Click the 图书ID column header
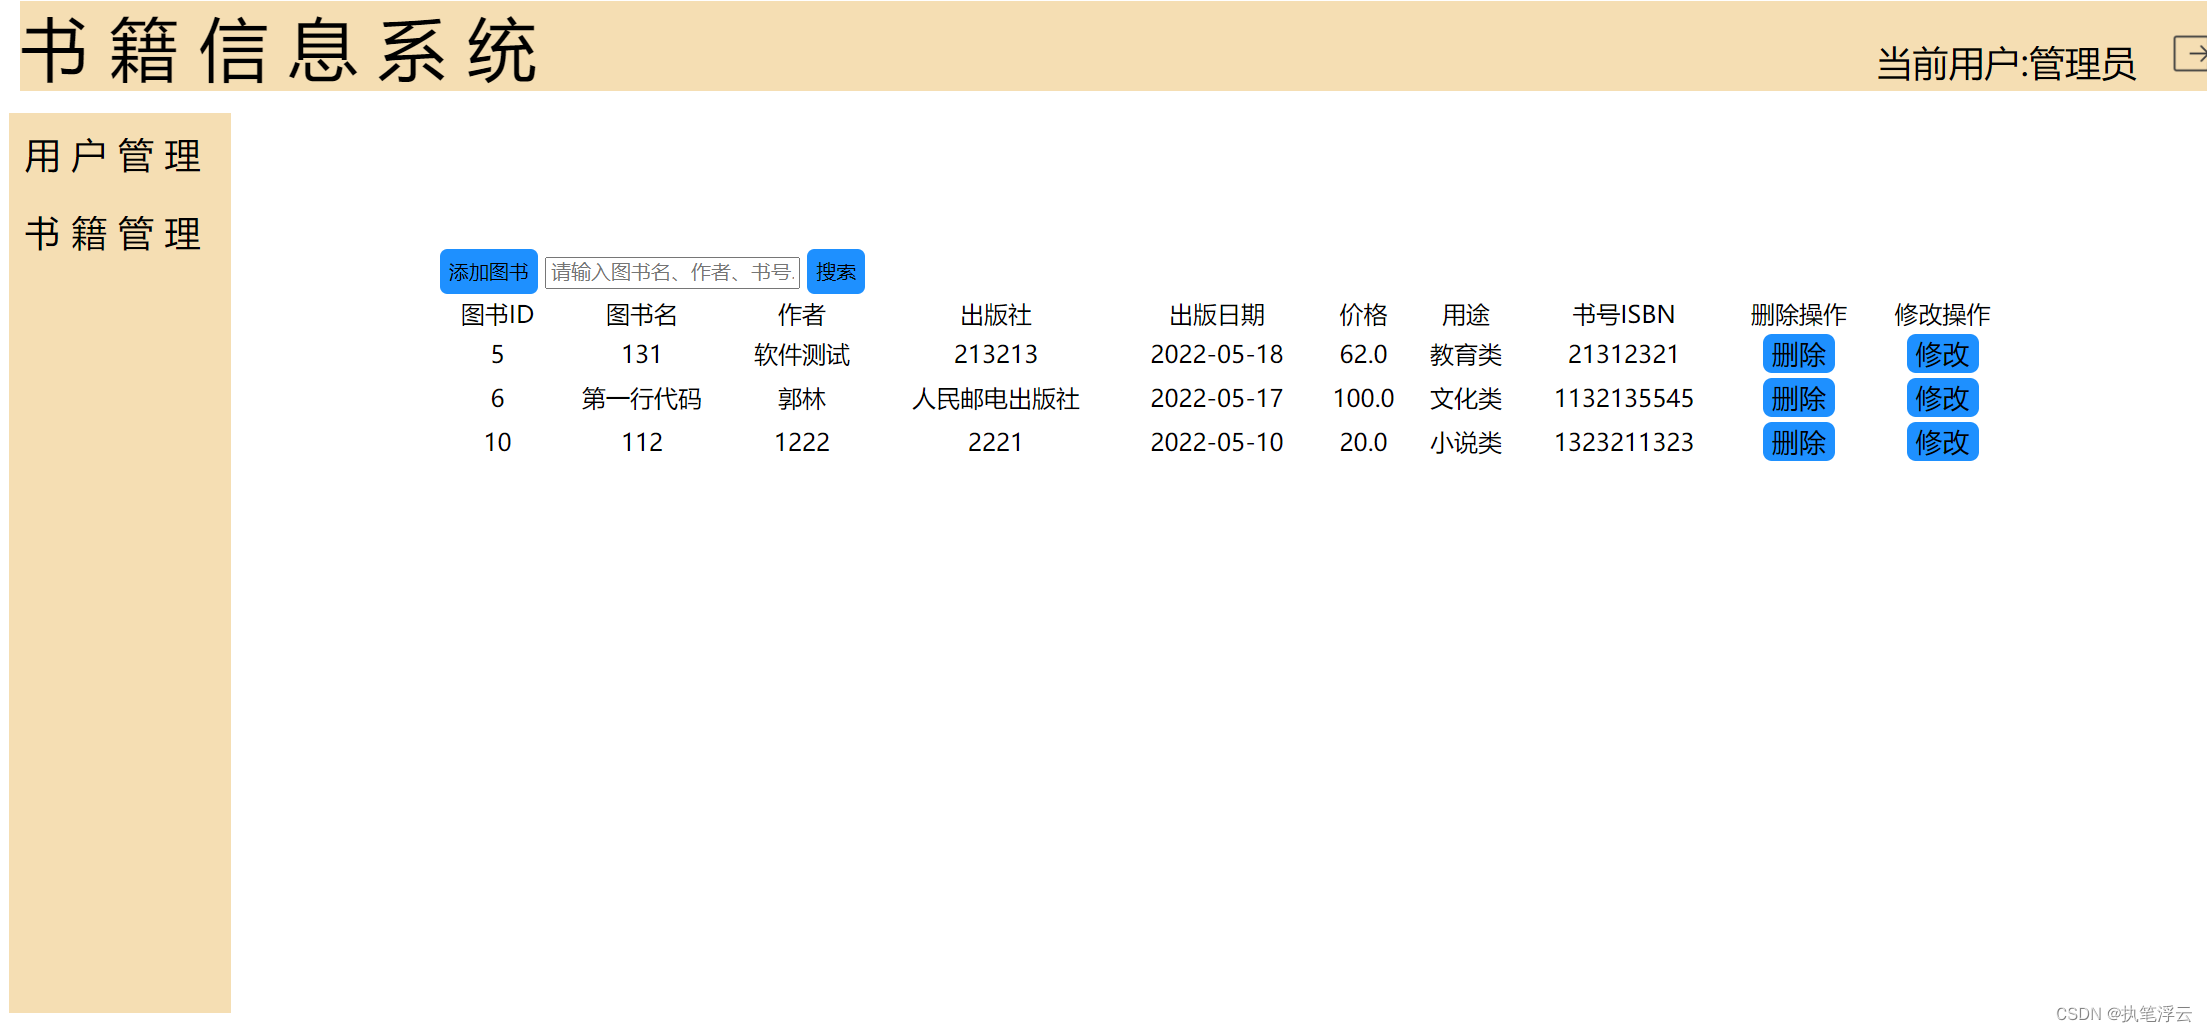This screenshot has width=2207, height=1032. 497,315
